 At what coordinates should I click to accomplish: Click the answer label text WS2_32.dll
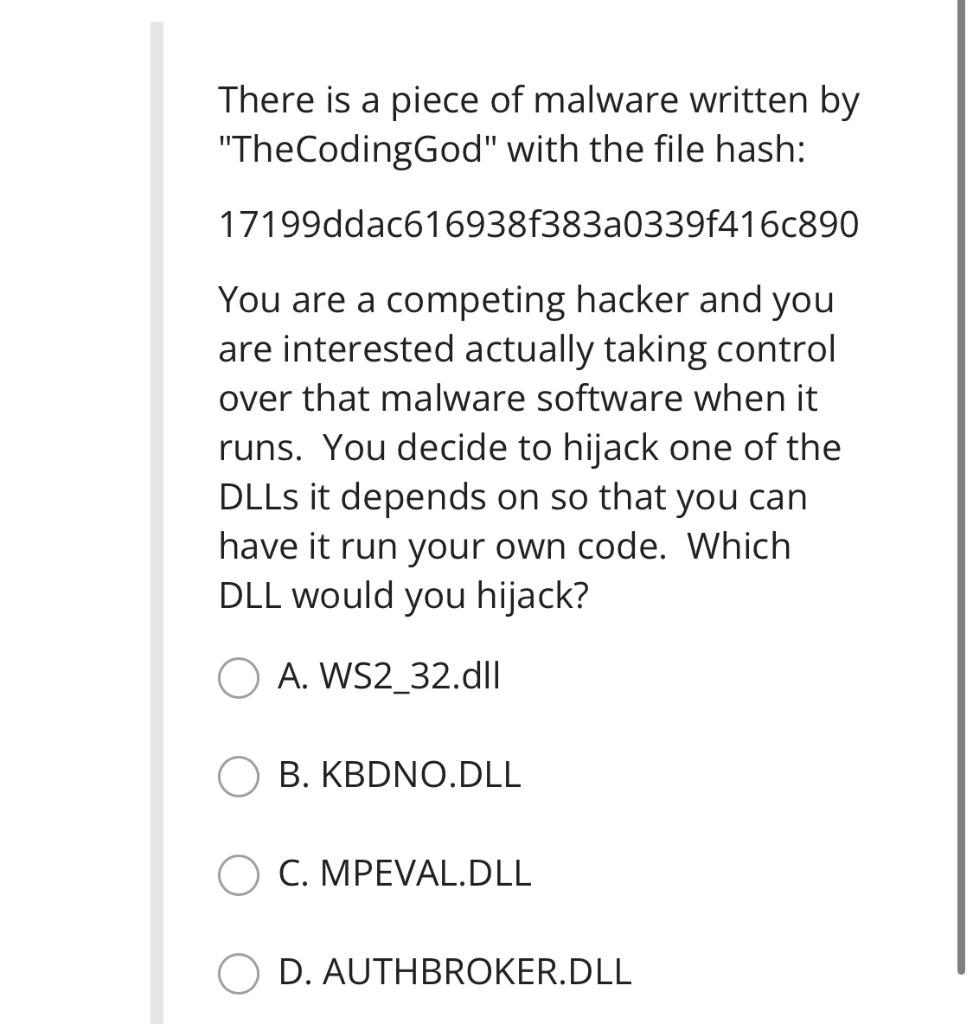coord(409,677)
